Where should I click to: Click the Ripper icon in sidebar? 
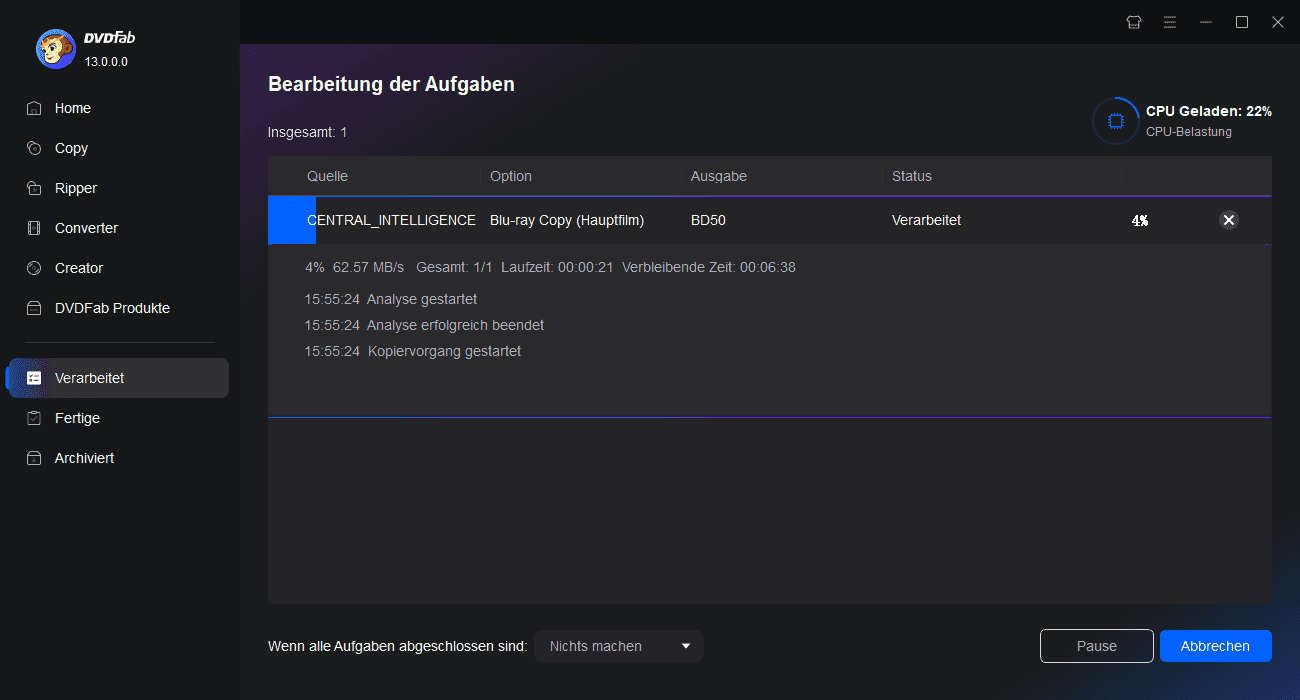34,188
